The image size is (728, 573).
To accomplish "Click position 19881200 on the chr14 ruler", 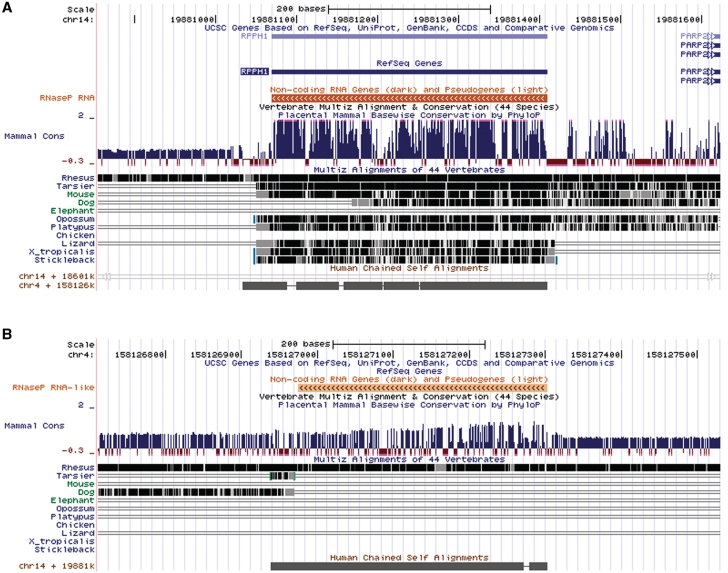I will [x=355, y=20].
